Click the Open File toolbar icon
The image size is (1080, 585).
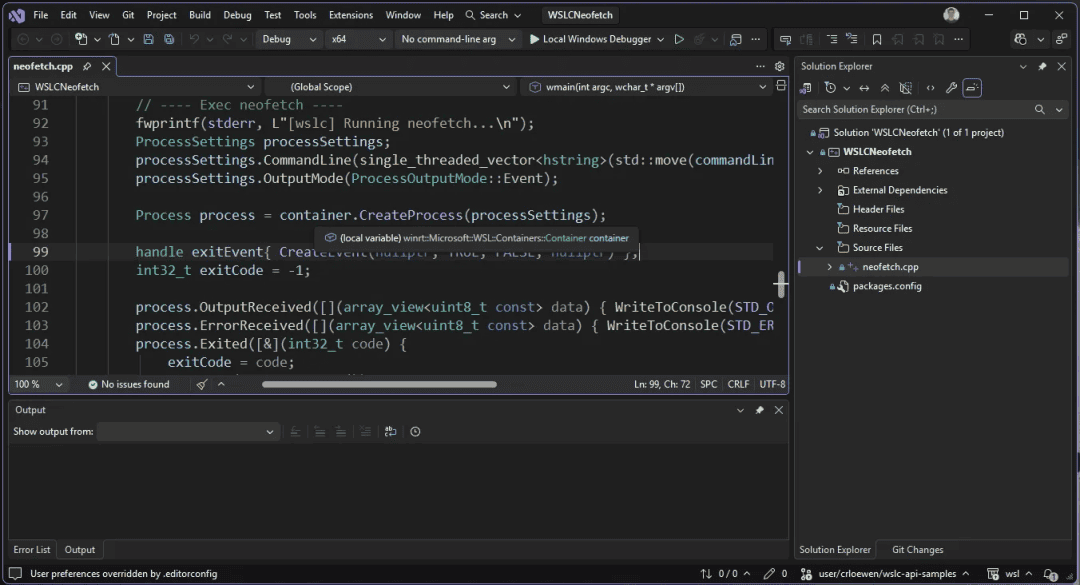tap(114, 39)
